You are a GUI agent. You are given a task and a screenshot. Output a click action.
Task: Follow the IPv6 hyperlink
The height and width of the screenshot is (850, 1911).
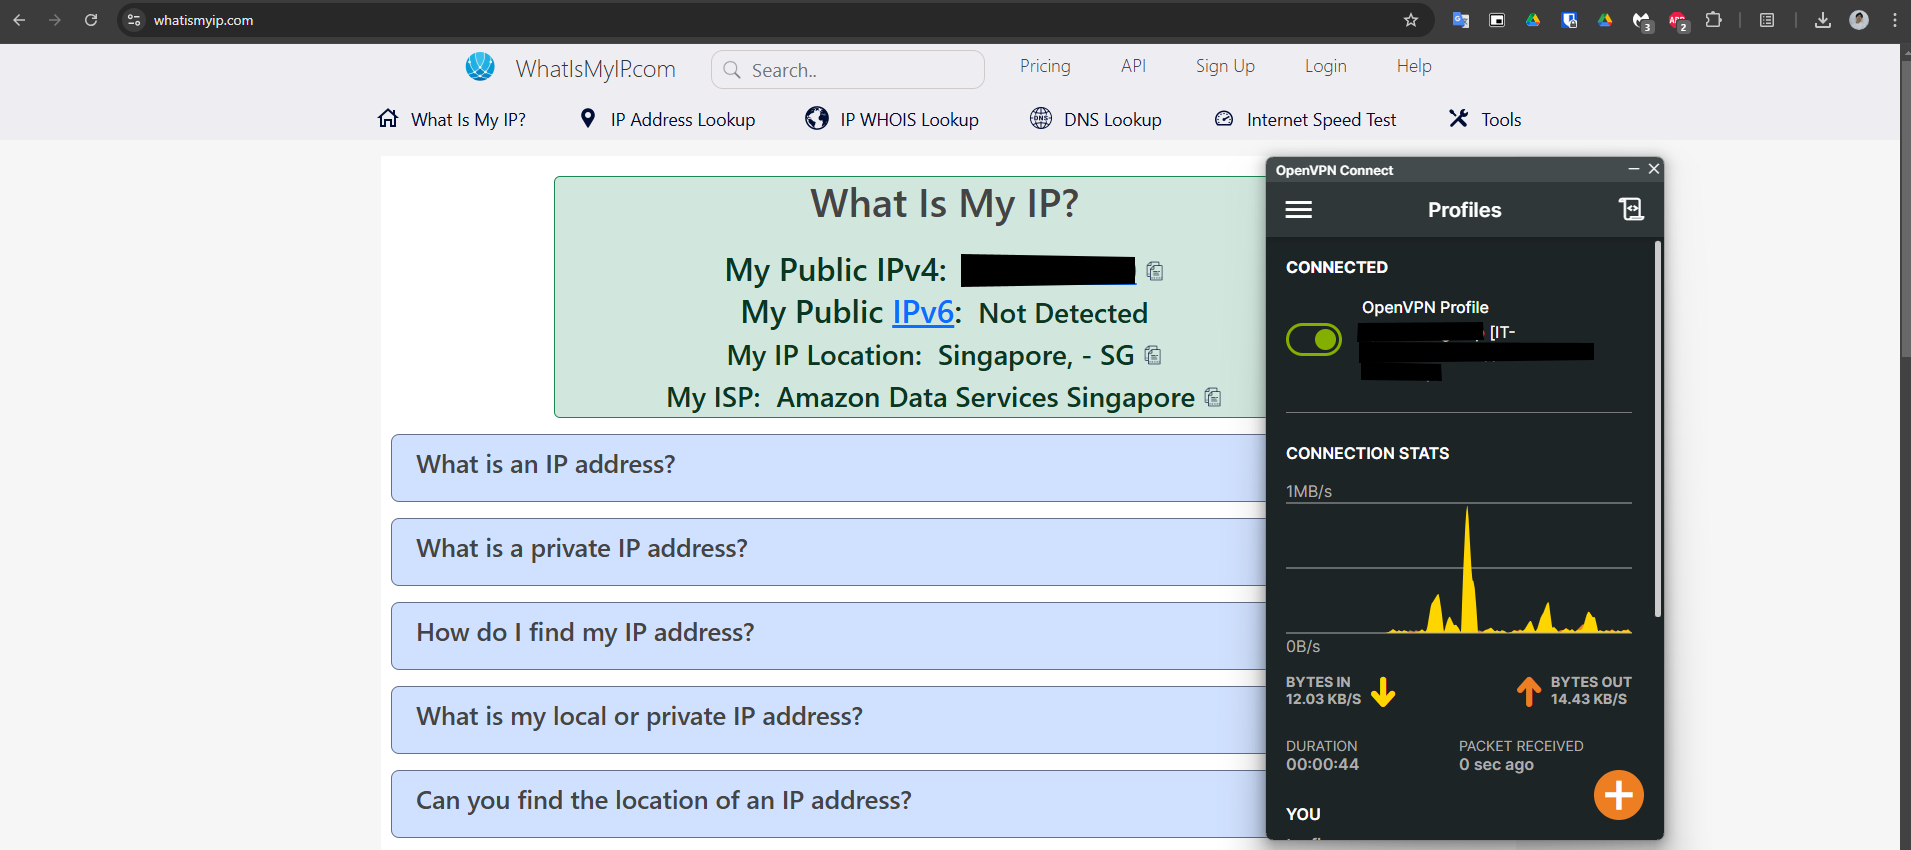(x=922, y=313)
